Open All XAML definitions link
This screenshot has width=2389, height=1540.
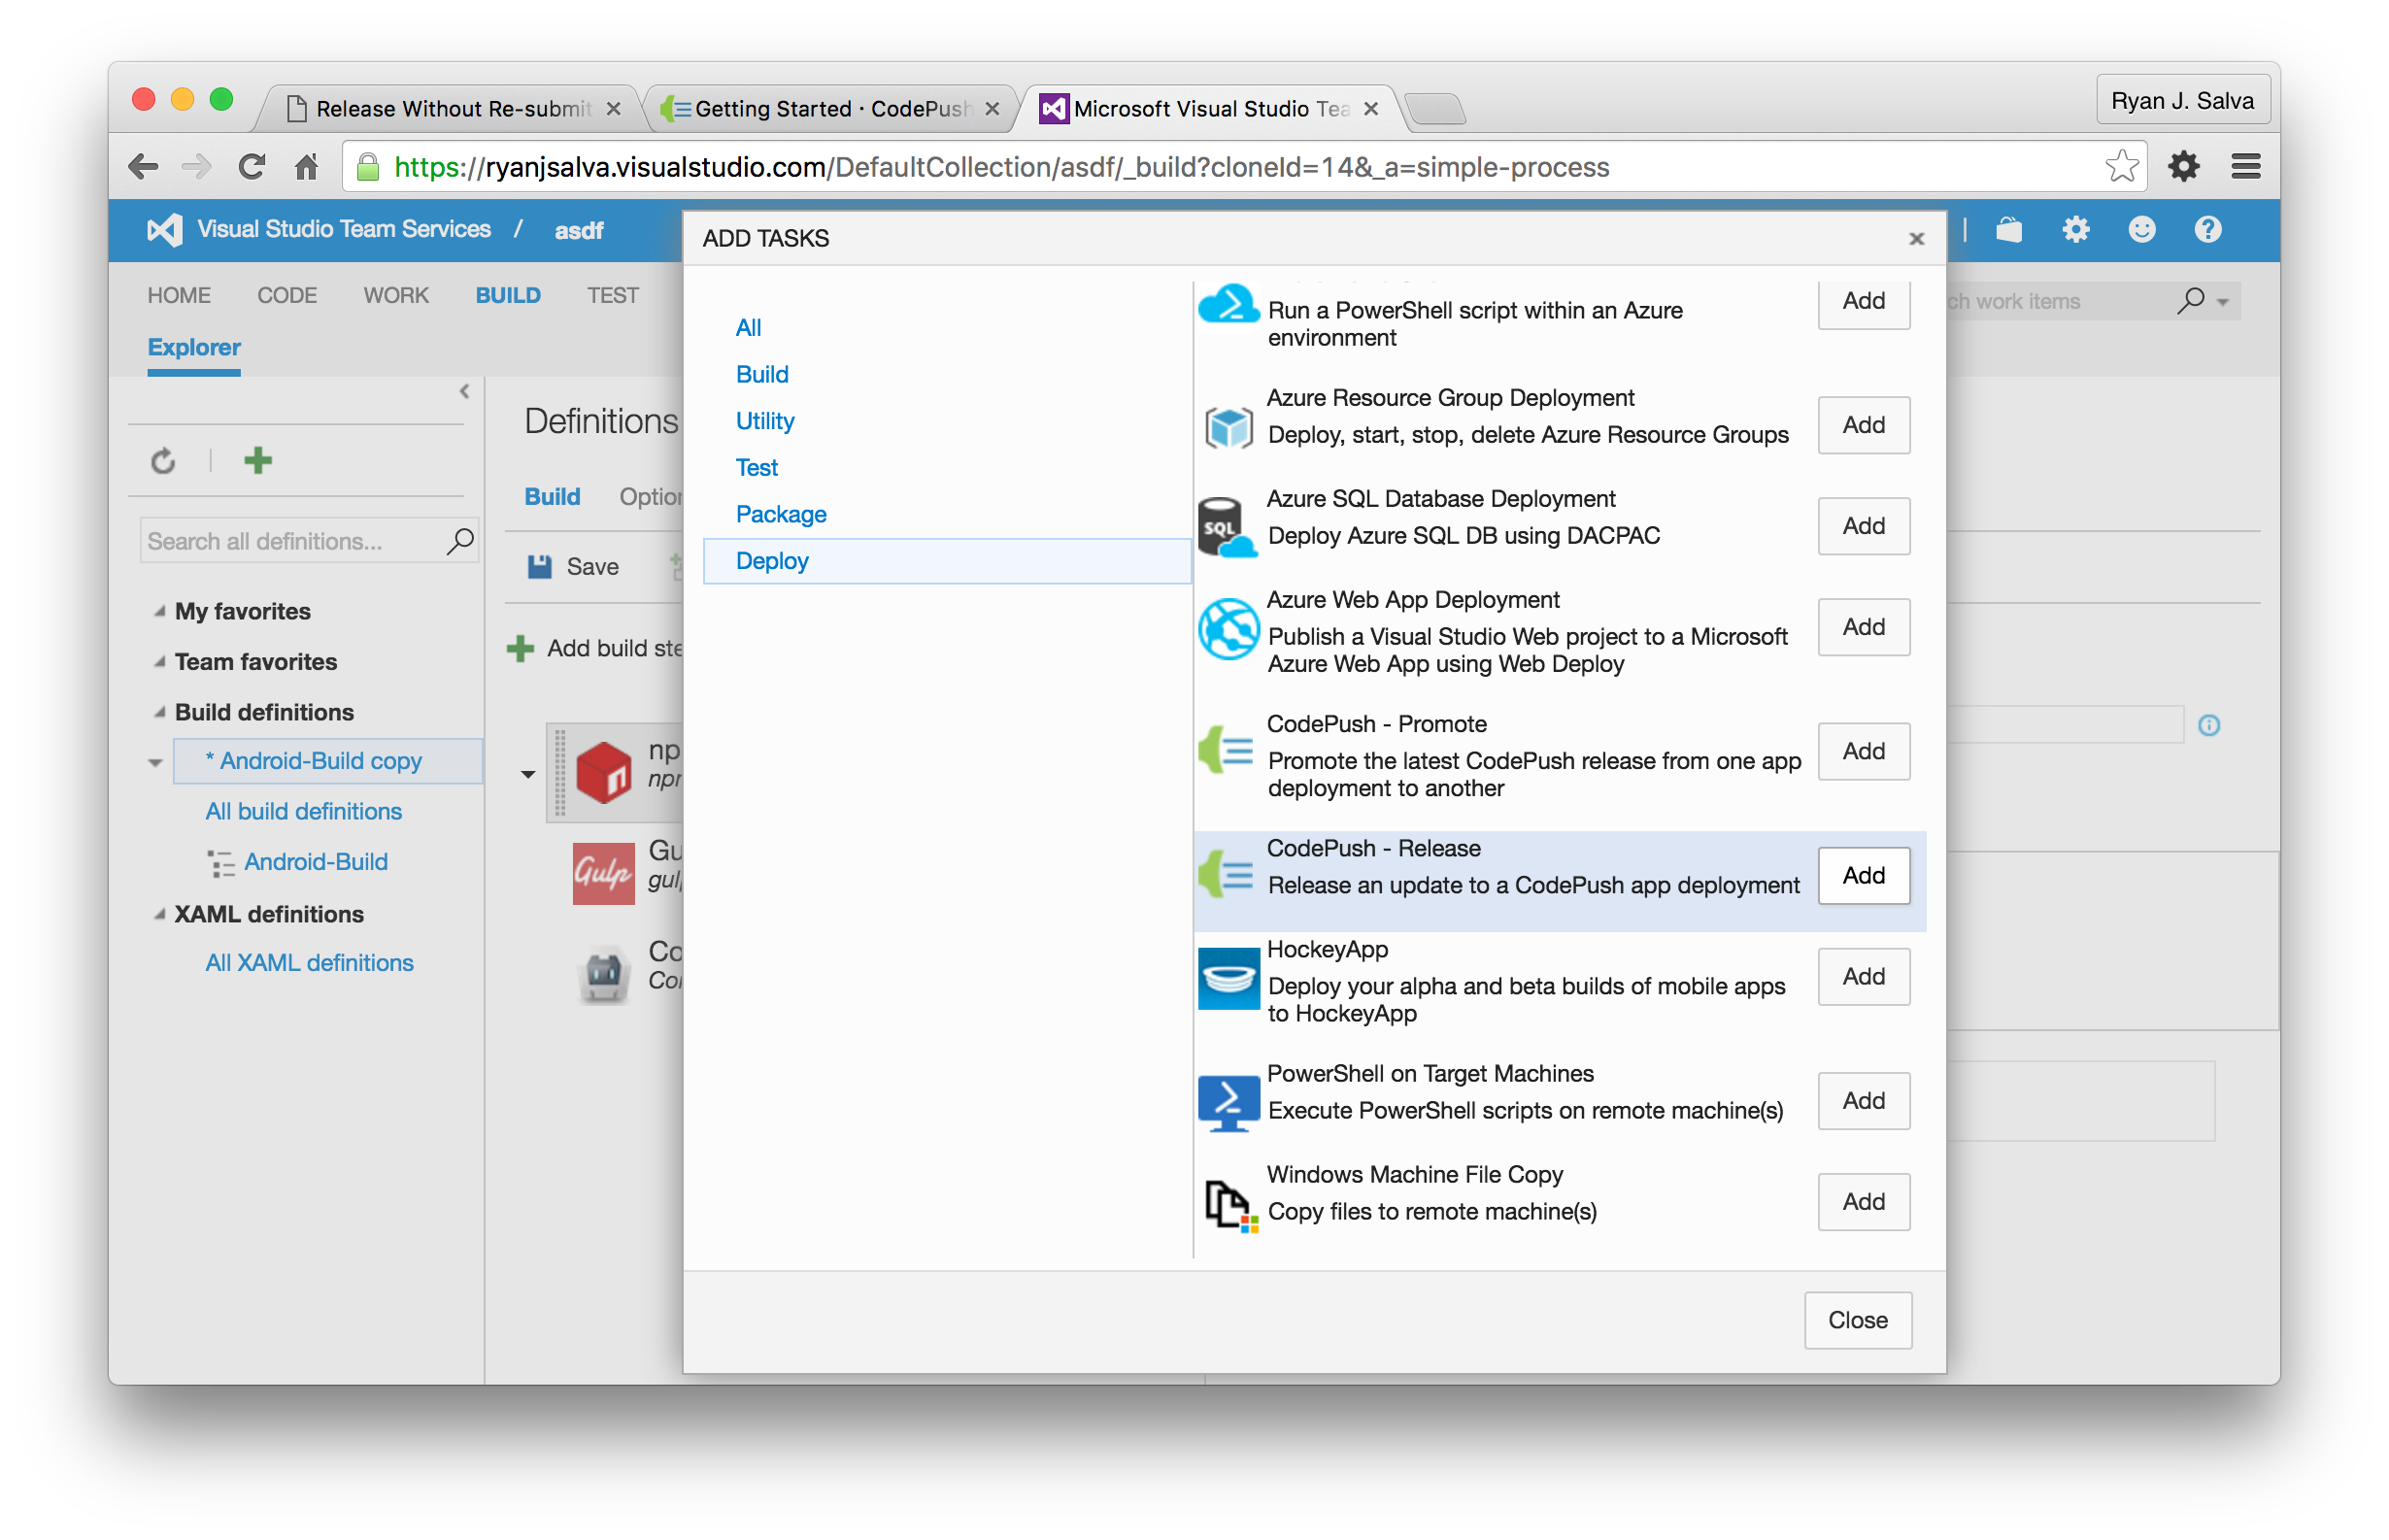tap(309, 962)
